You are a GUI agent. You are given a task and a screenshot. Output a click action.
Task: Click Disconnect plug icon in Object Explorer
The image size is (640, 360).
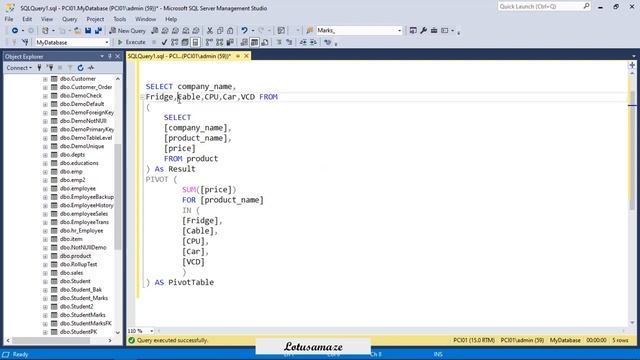pos(50,68)
